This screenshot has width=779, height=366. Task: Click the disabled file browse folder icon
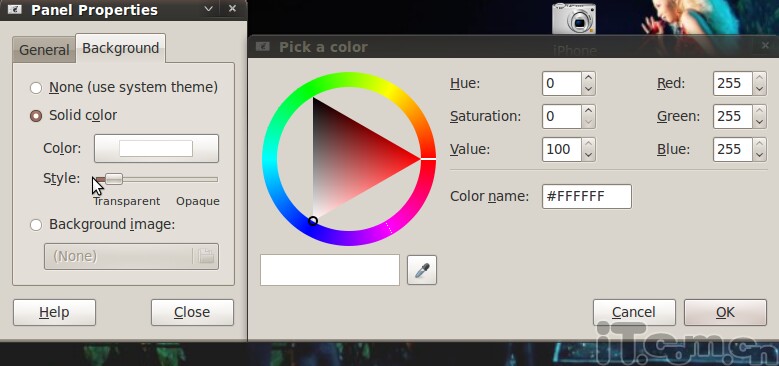pos(206,256)
